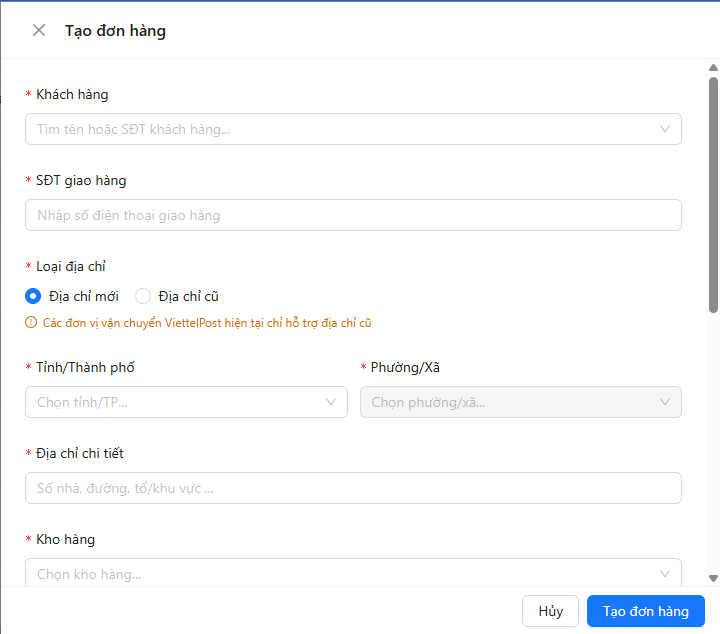This screenshot has width=720, height=634.
Task: Open the Chọn phường/xã dropdown
Action: (521, 402)
